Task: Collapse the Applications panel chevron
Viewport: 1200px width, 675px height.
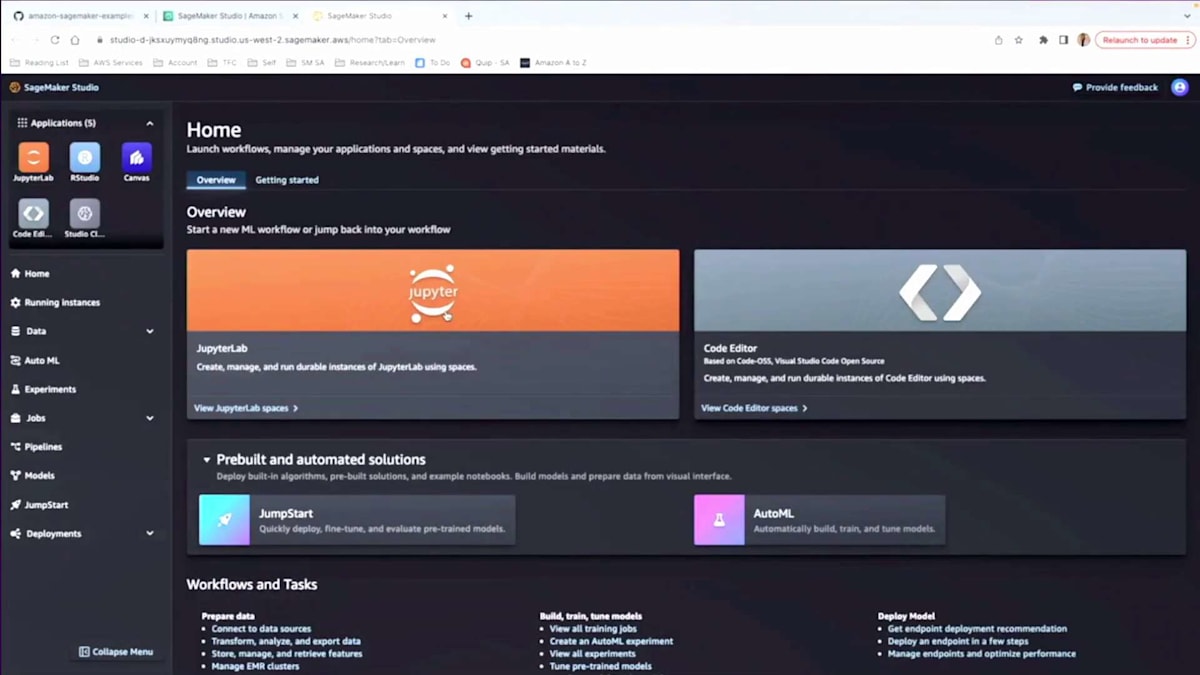Action: [x=150, y=123]
